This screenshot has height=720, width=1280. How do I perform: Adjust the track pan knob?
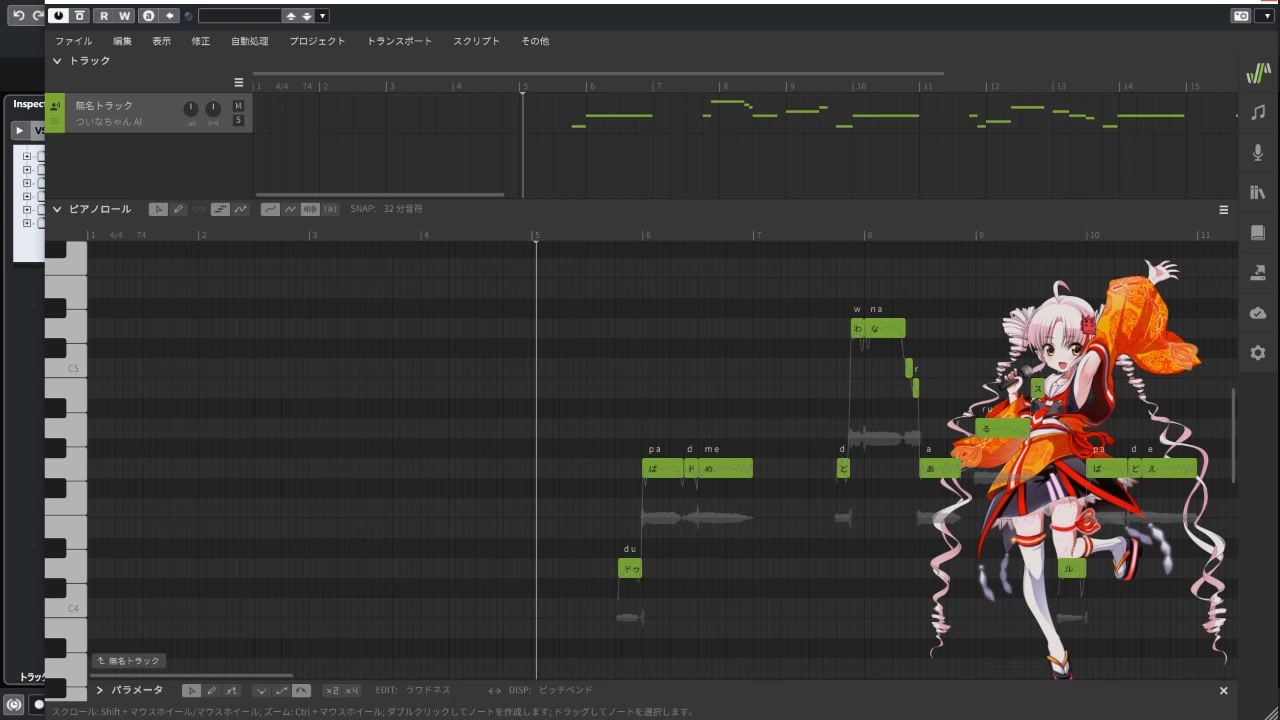click(x=213, y=109)
